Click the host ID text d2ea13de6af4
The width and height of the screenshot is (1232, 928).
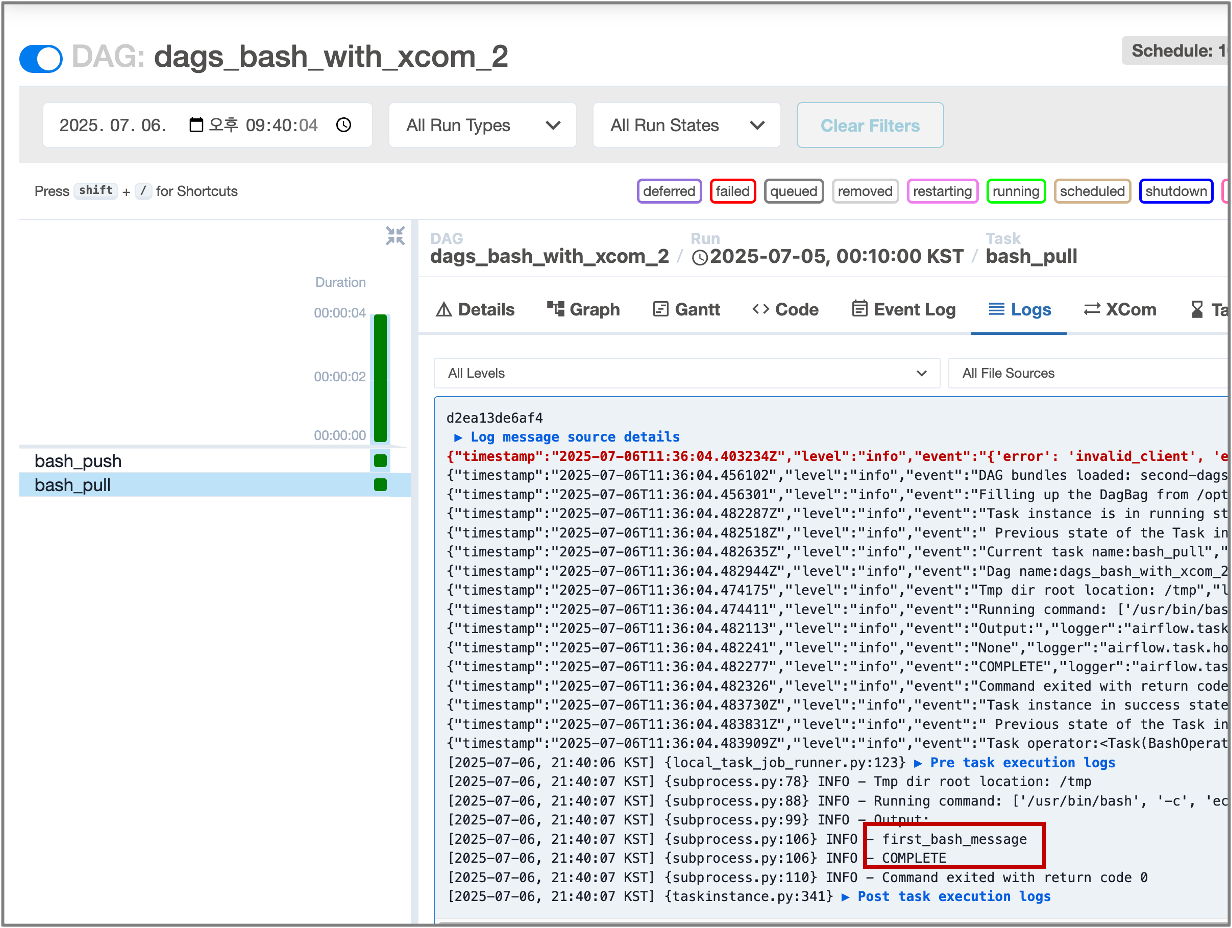tap(494, 418)
